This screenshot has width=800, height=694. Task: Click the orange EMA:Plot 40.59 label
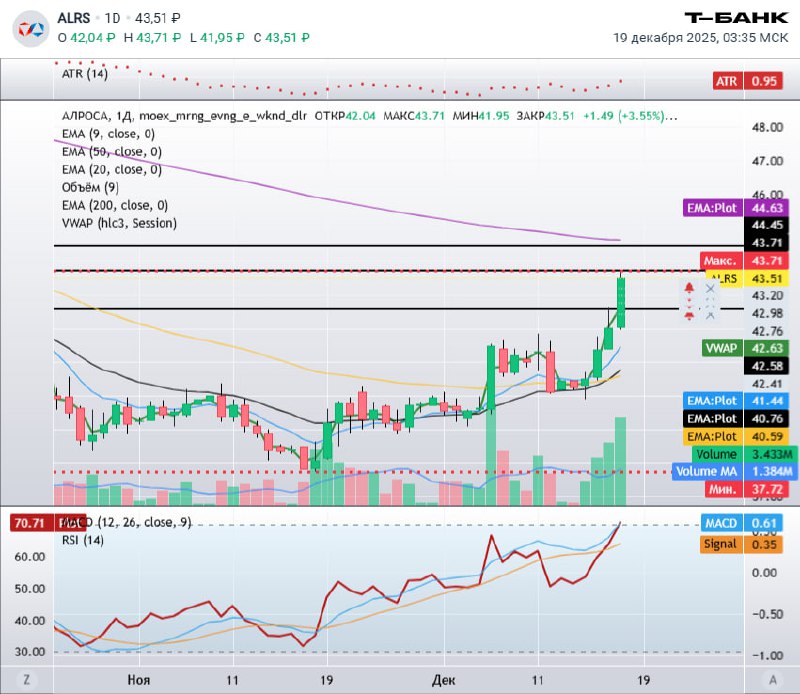pyautogui.click(x=736, y=437)
